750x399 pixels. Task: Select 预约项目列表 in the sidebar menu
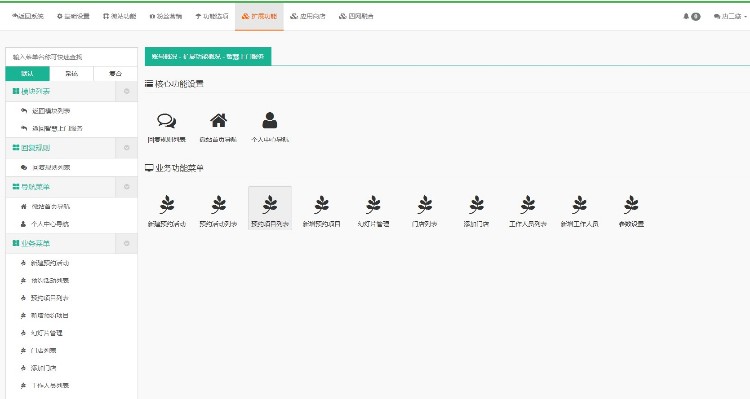[50, 298]
